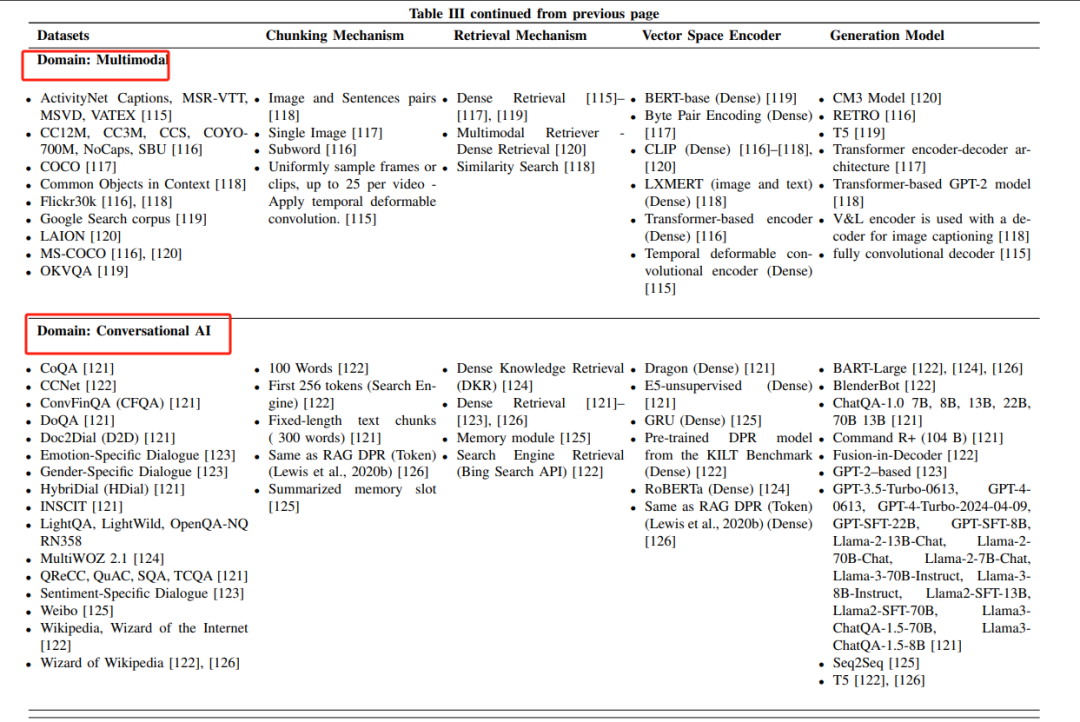The height and width of the screenshot is (722, 1080).
Task: Click 'Byte Pair Encoding (Dense) [117]'
Action: click(x=729, y=124)
